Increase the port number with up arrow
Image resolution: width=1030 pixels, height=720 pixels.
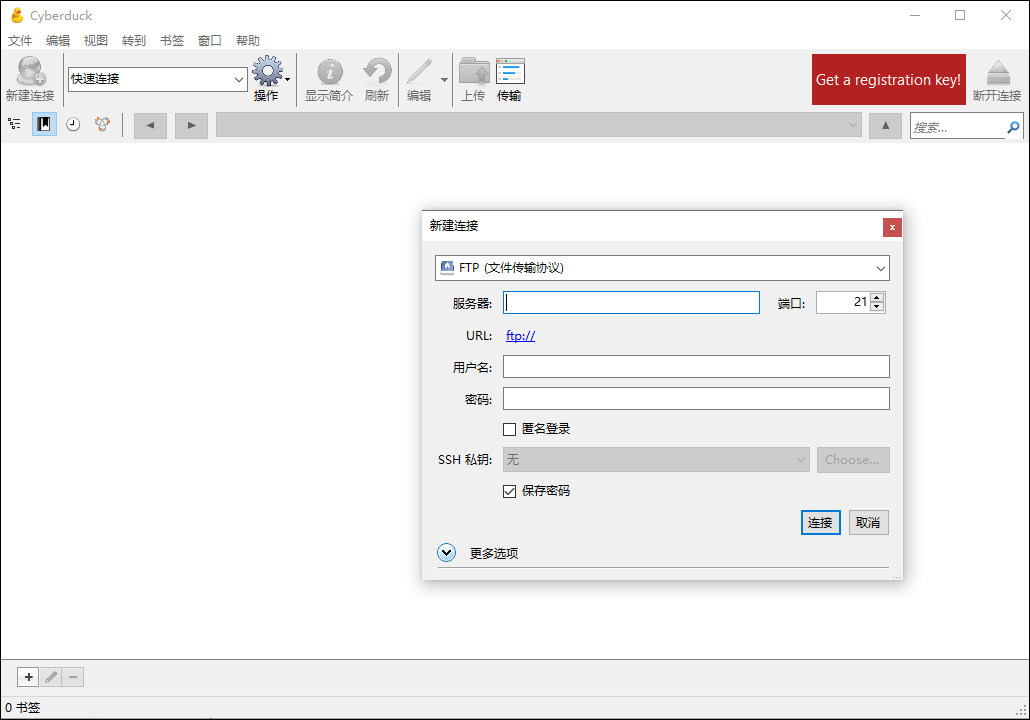pyautogui.click(x=877, y=297)
